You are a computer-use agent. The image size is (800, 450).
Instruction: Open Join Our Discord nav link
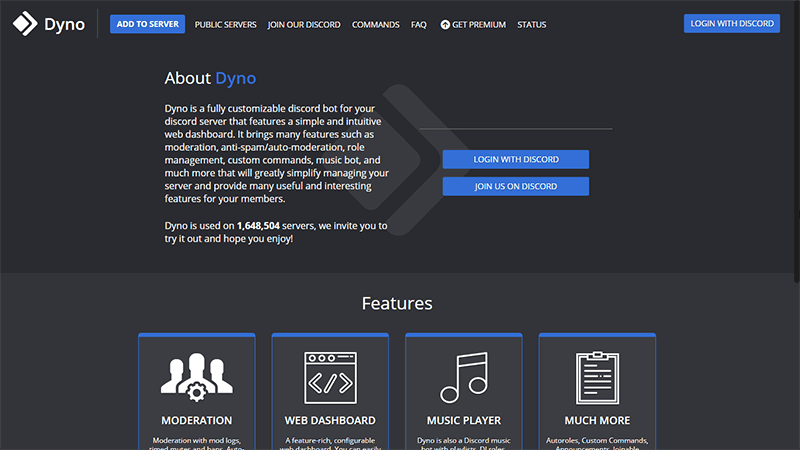304,24
